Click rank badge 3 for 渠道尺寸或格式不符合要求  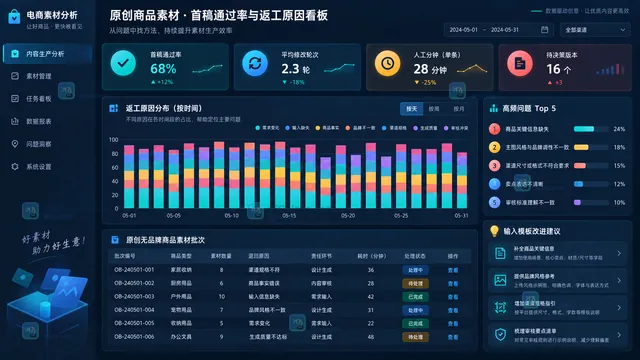click(x=494, y=166)
